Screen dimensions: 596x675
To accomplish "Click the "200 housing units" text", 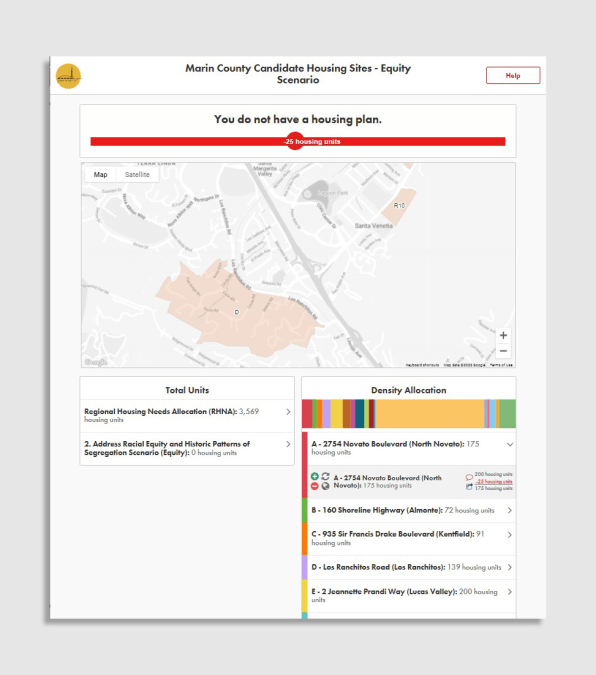I will pos(494,474).
